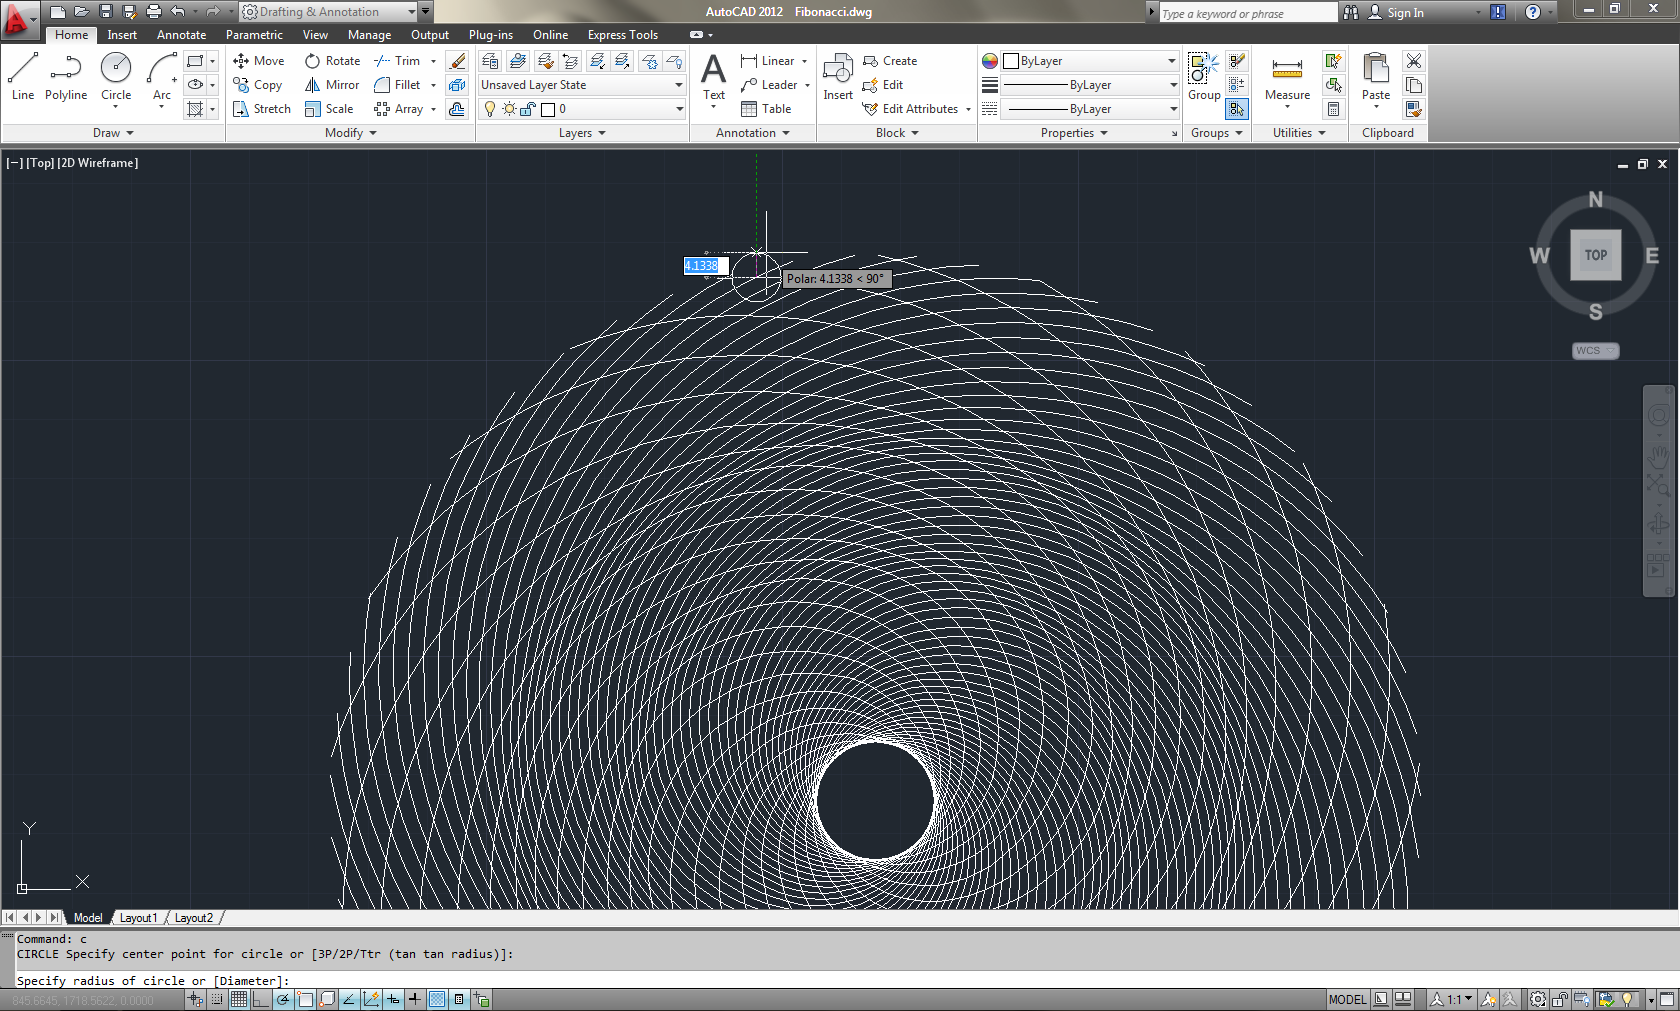
Task: Toggle Dynamic Input in status bar
Action: pos(393,999)
